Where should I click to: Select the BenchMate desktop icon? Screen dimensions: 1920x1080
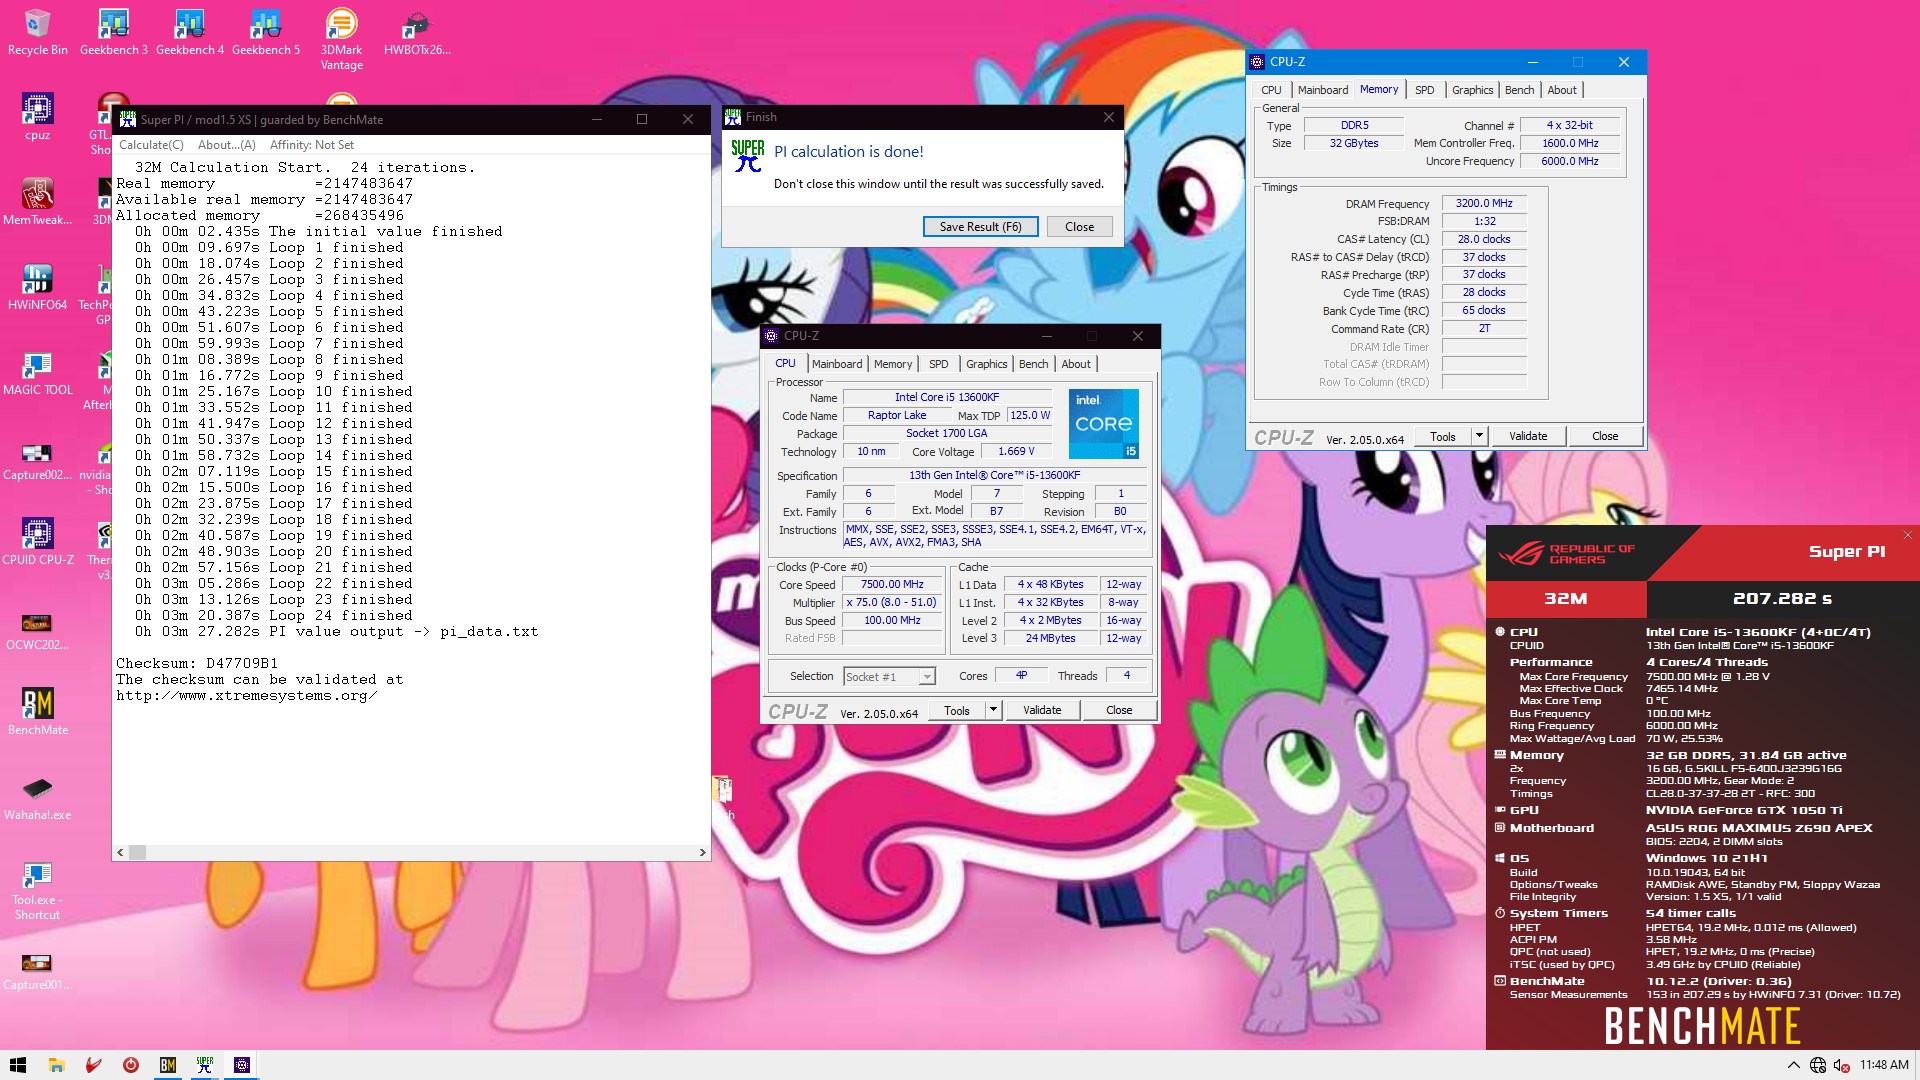pyautogui.click(x=37, y=712)
